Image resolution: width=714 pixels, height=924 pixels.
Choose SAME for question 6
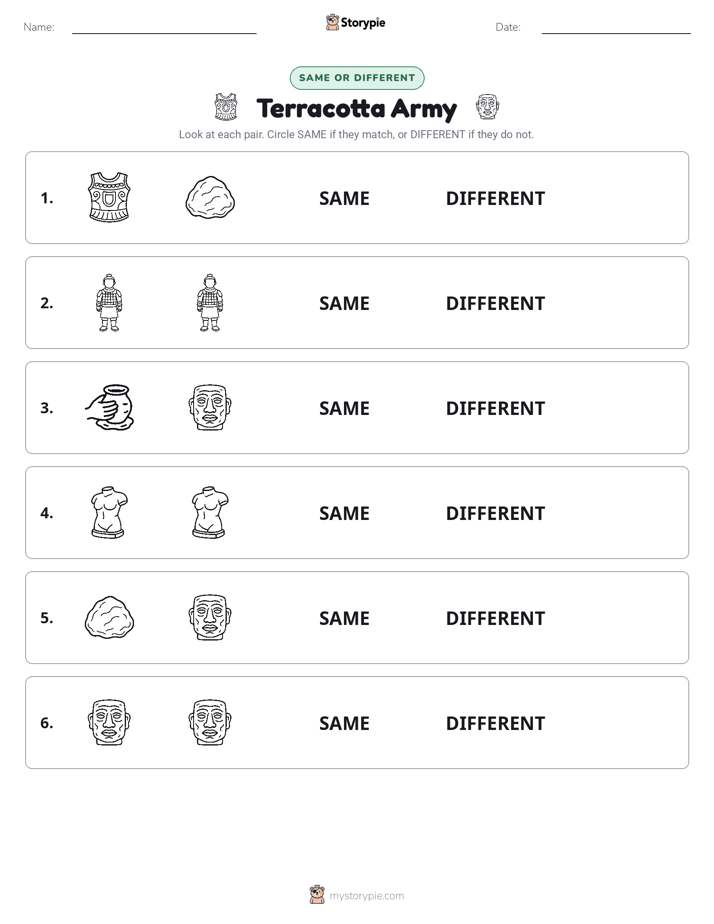(x=344, y=723)
